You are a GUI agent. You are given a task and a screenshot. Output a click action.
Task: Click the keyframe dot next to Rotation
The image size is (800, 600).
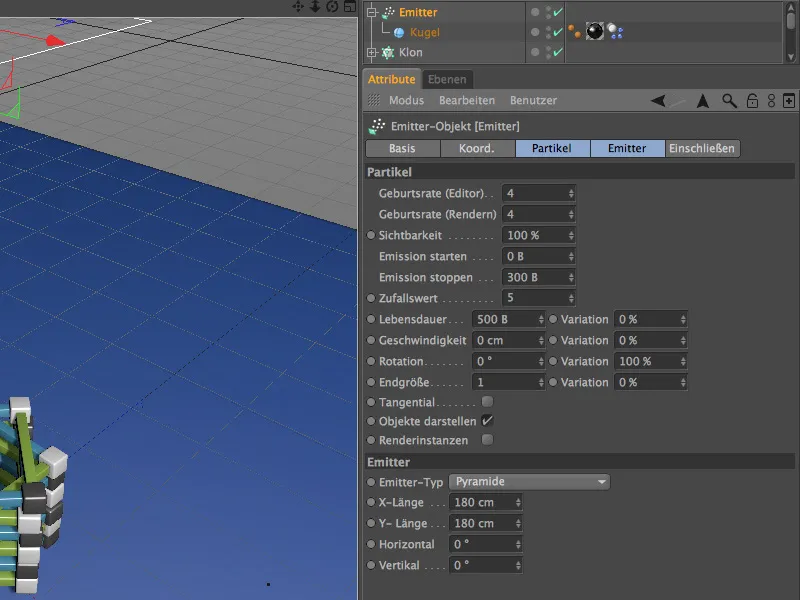pos(371,361)
